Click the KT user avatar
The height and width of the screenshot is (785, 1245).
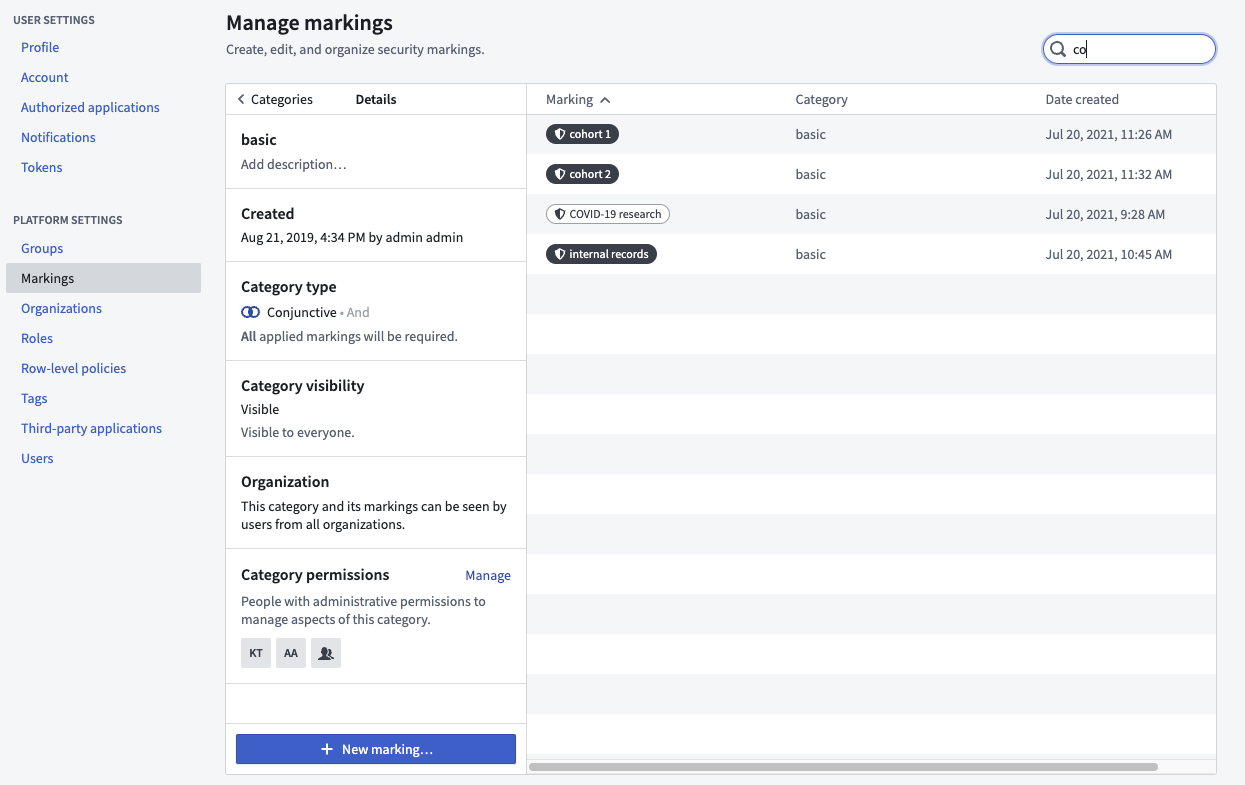(x=256, y=653)
